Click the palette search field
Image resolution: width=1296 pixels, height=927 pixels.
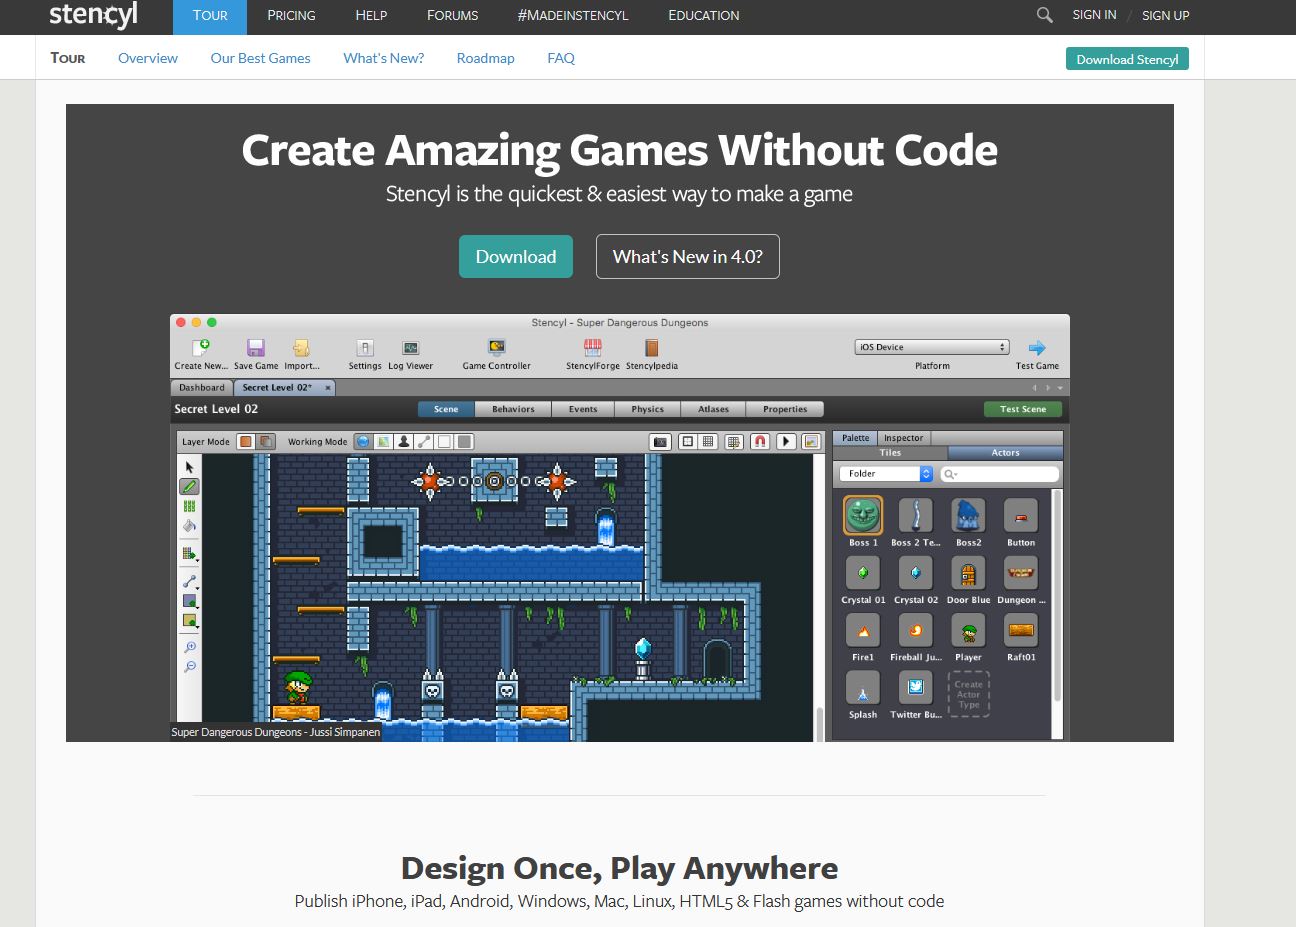[1000, 474]
